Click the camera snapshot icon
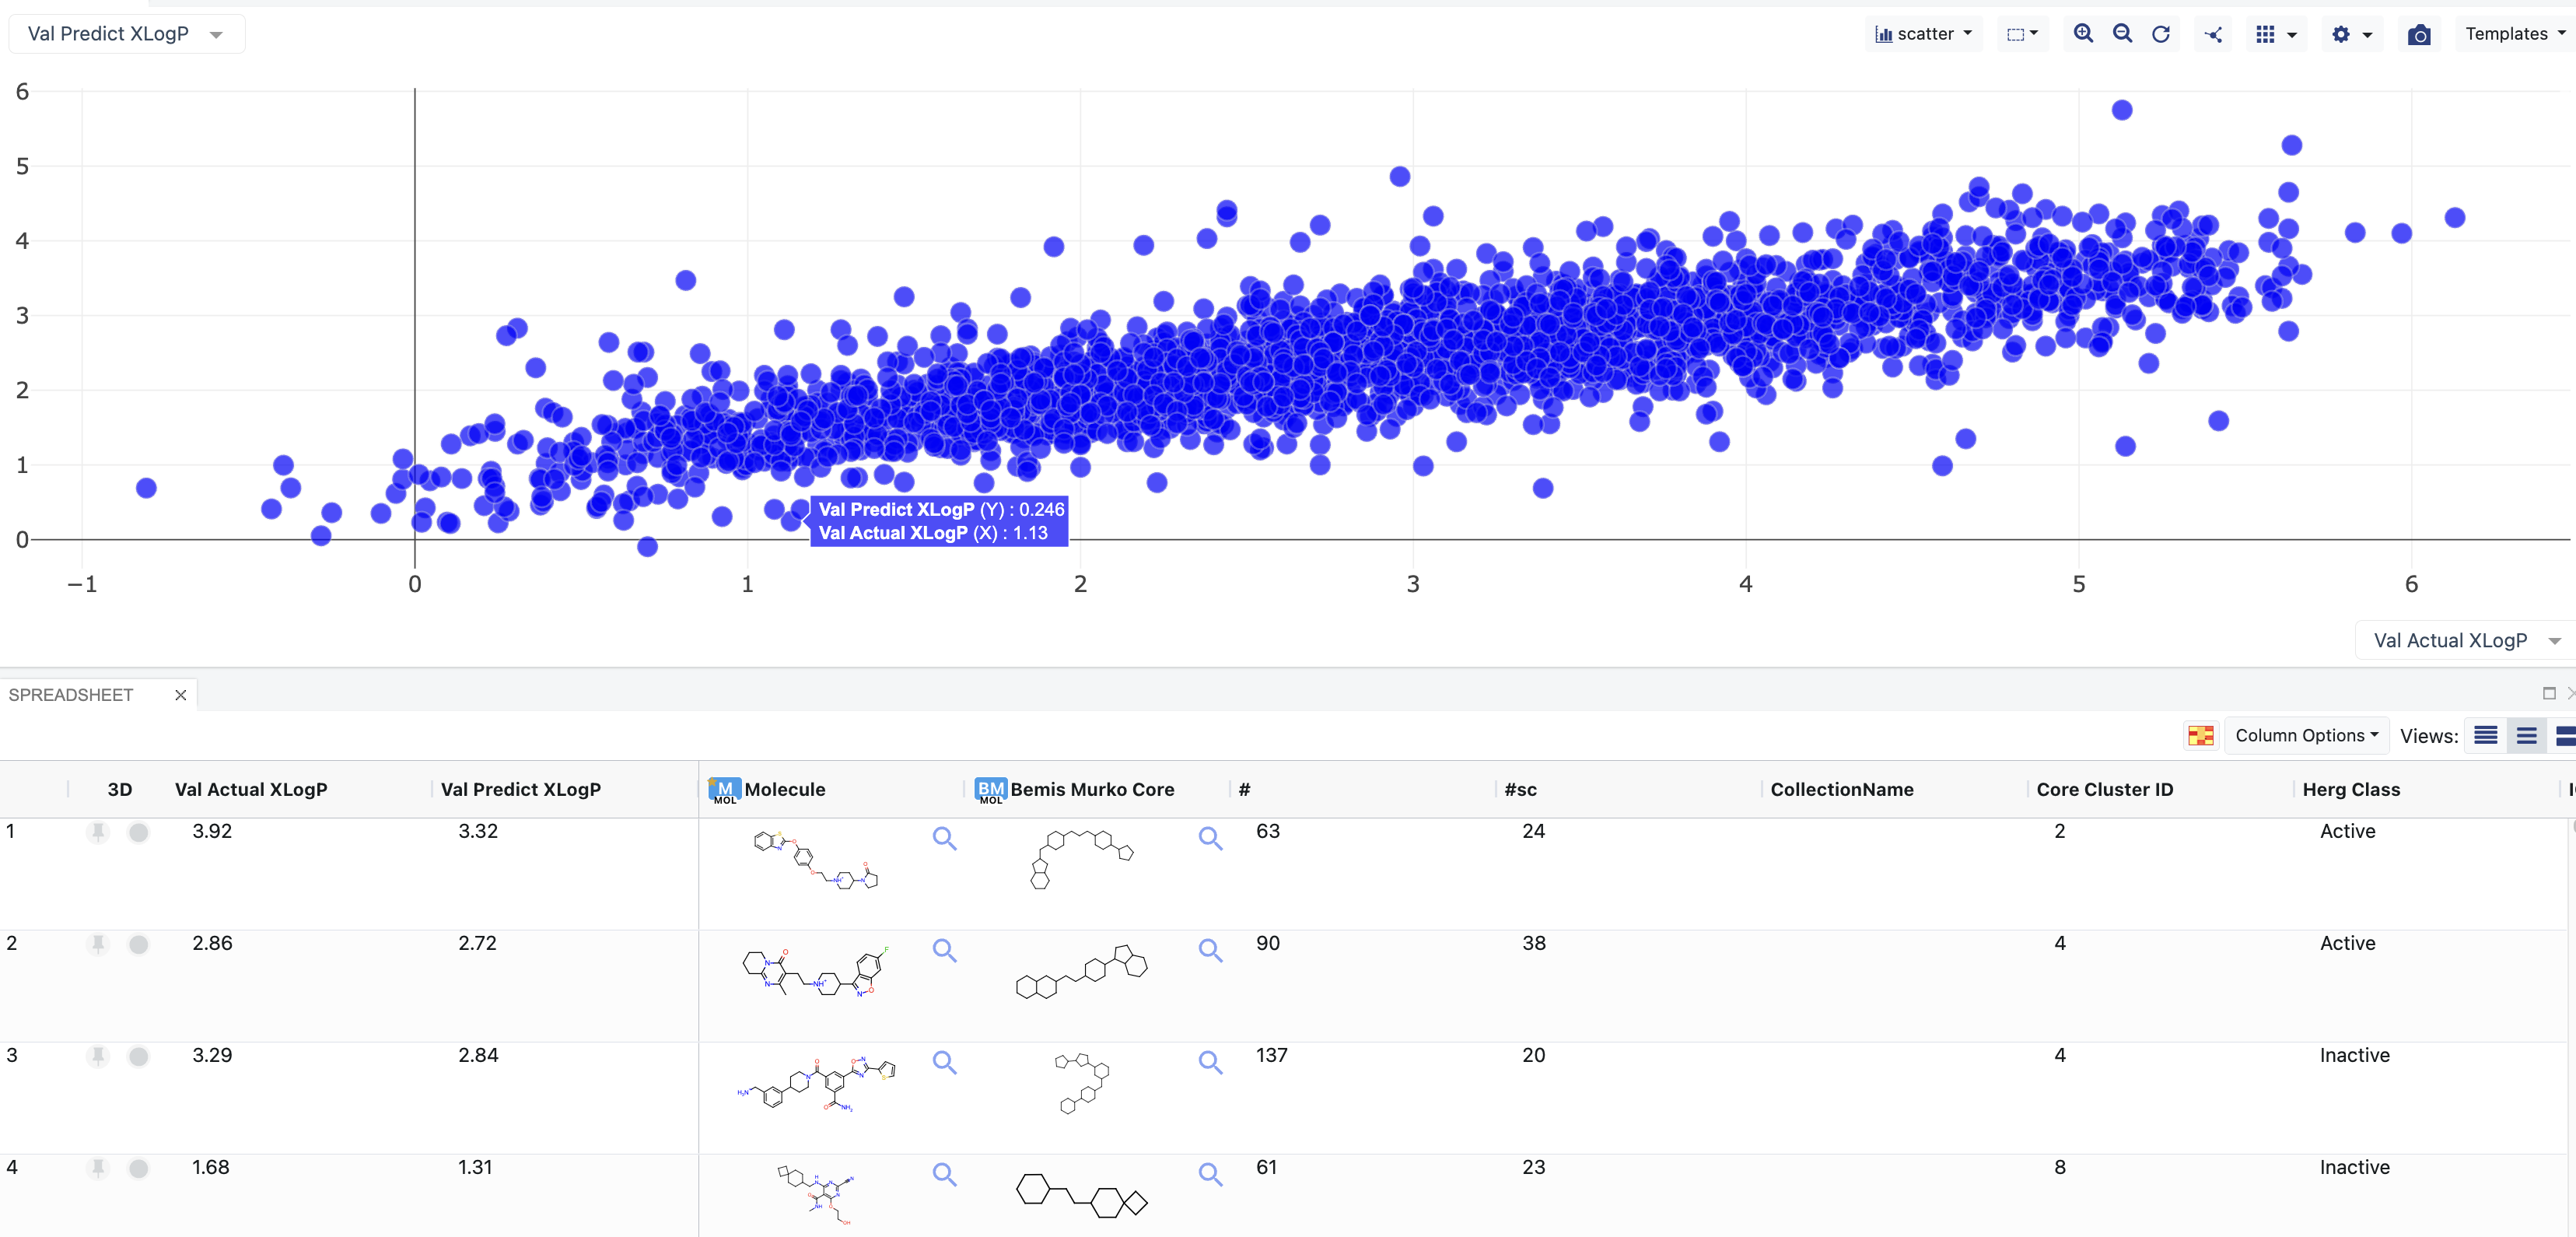This screenshot has height=1237, width=2576. [2419, 35]
